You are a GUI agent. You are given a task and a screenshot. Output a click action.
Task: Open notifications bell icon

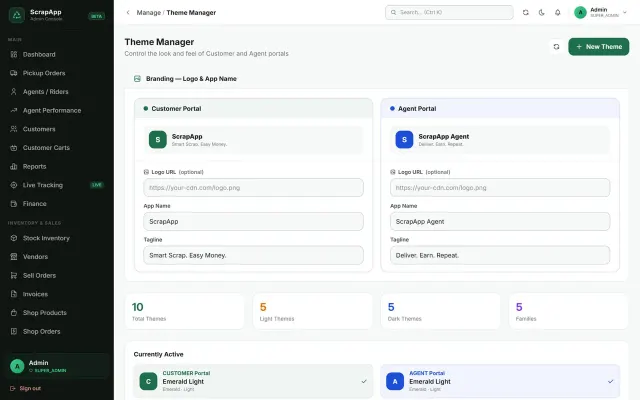tap(558, 13)
